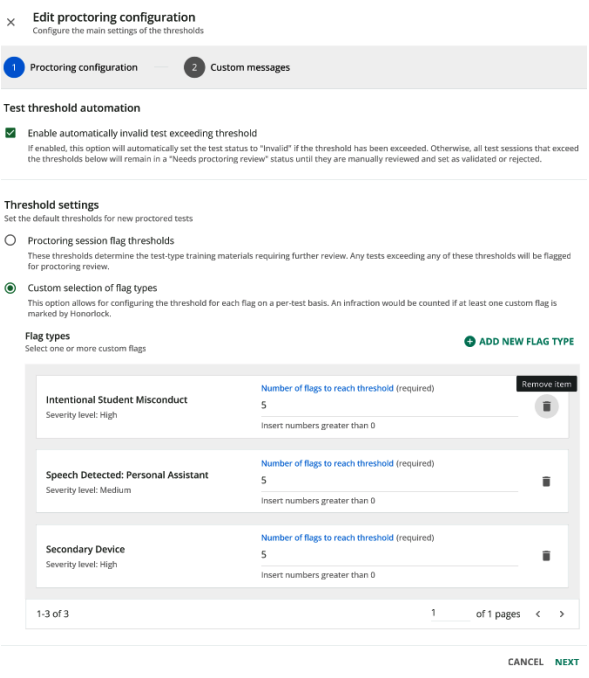Click the 1-3 of 3 count text
Image resolution: width=589 pixels, height=678 pixels.
coord(53,614)
